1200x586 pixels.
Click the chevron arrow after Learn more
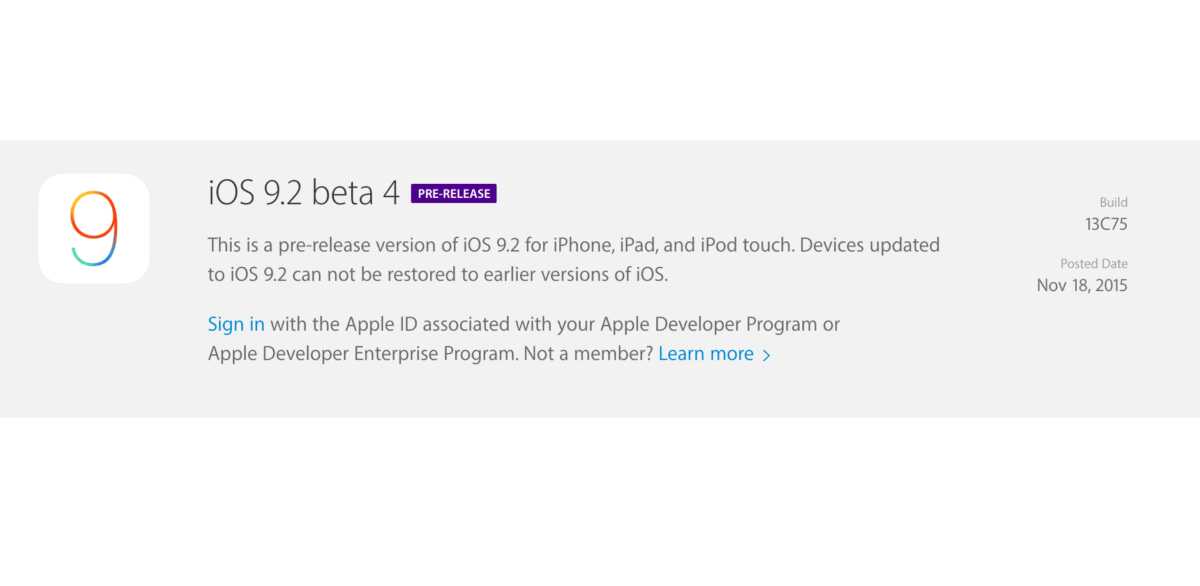coord(767,355)
